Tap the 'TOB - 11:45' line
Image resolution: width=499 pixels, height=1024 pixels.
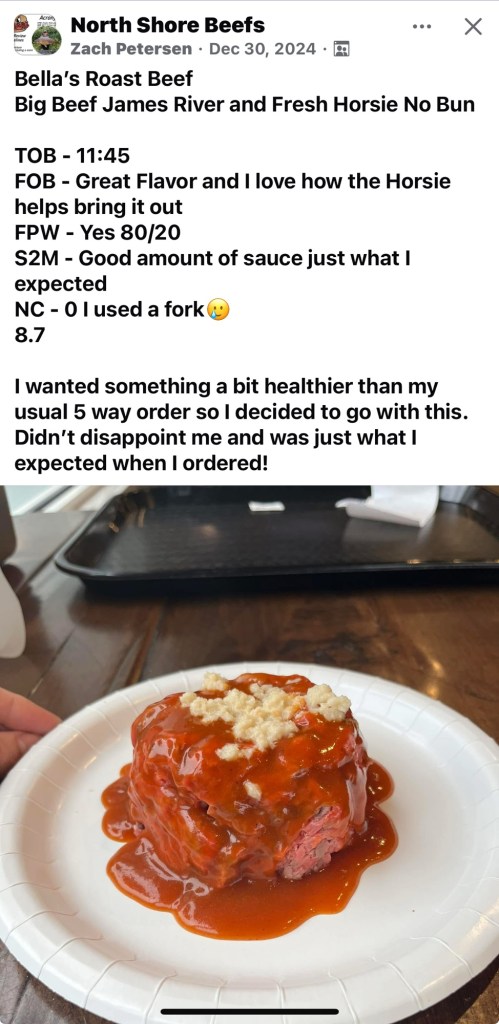72,155
